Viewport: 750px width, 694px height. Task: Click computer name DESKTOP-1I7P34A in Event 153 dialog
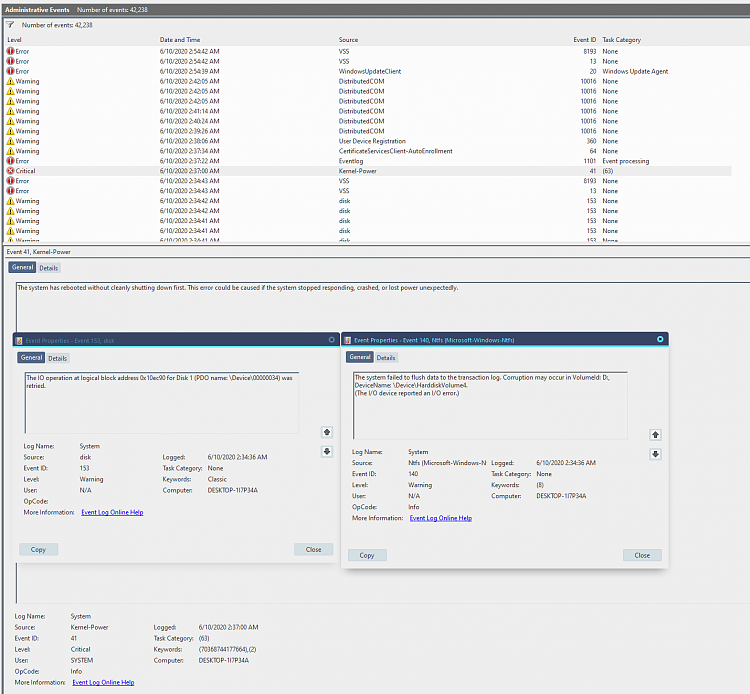232,490
